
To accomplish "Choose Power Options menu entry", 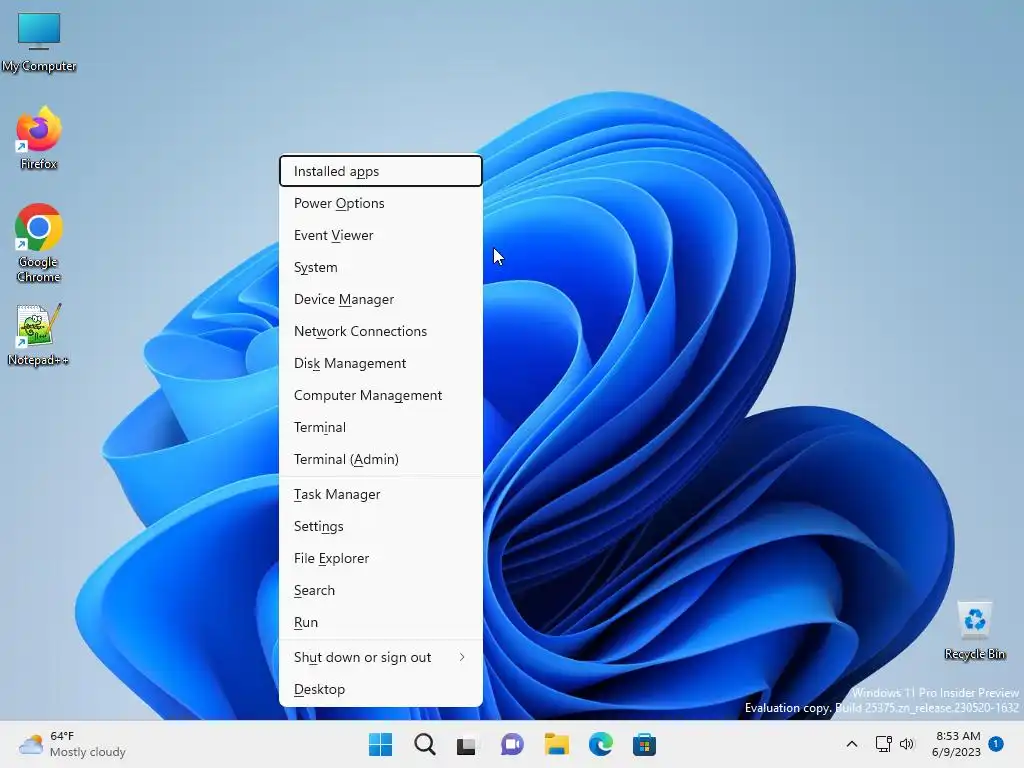I will pyautogui.click(x=381, y=203).
